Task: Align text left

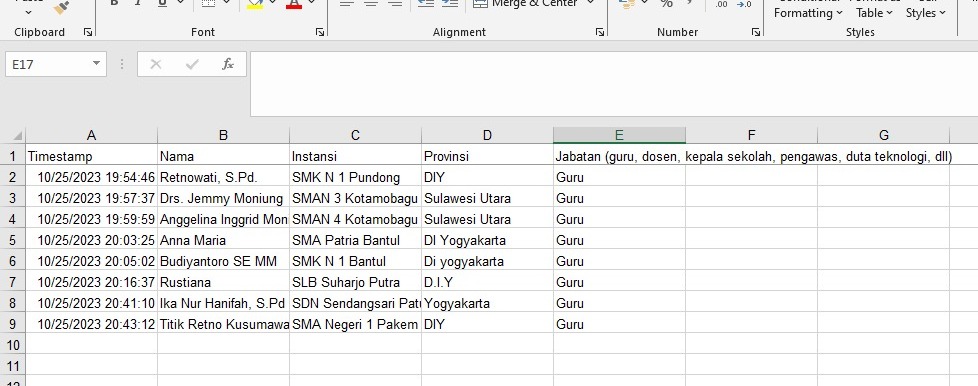Action: tap(347, 4)
